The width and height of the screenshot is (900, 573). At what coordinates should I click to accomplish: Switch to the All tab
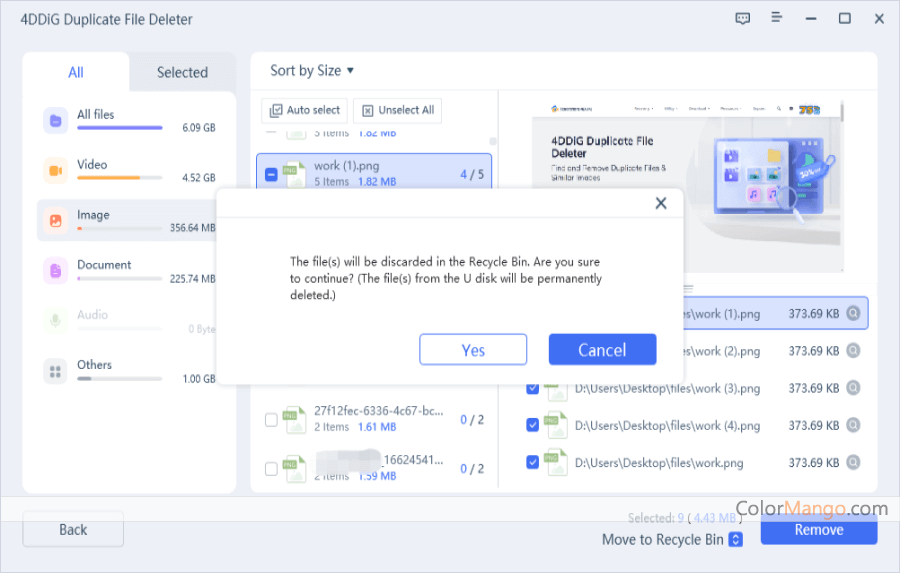pyautogui.click(x=76, y=72)
